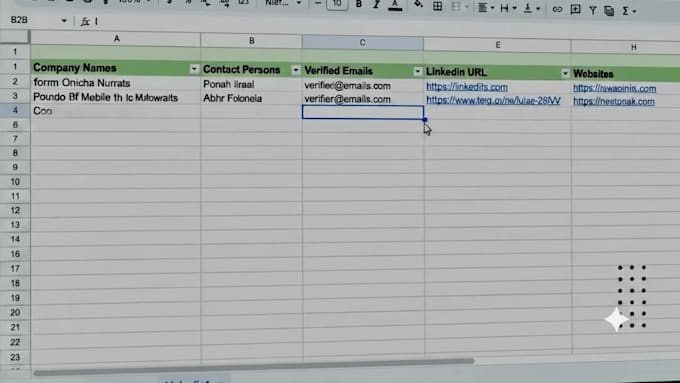Select cell 'forrm Onicha Nurrats'
This screenshot has height=383, width=680.
(x=115, y=83)
